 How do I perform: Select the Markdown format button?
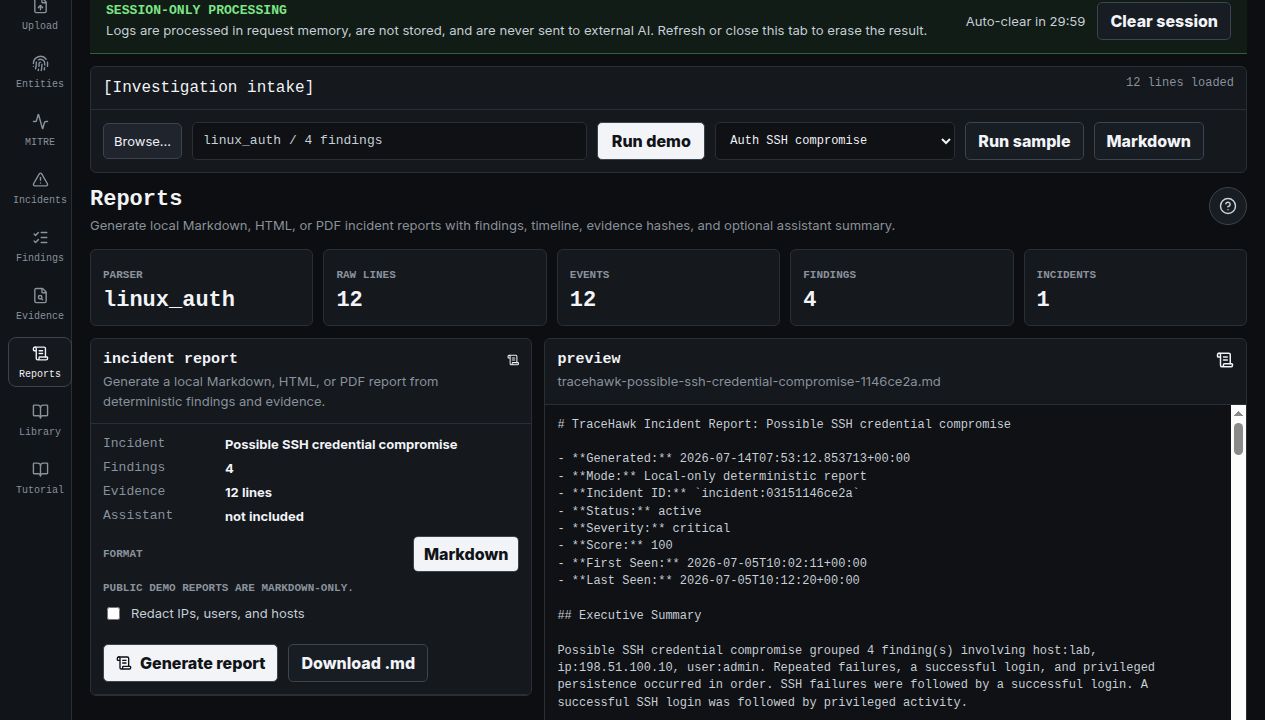pos(466,554)
